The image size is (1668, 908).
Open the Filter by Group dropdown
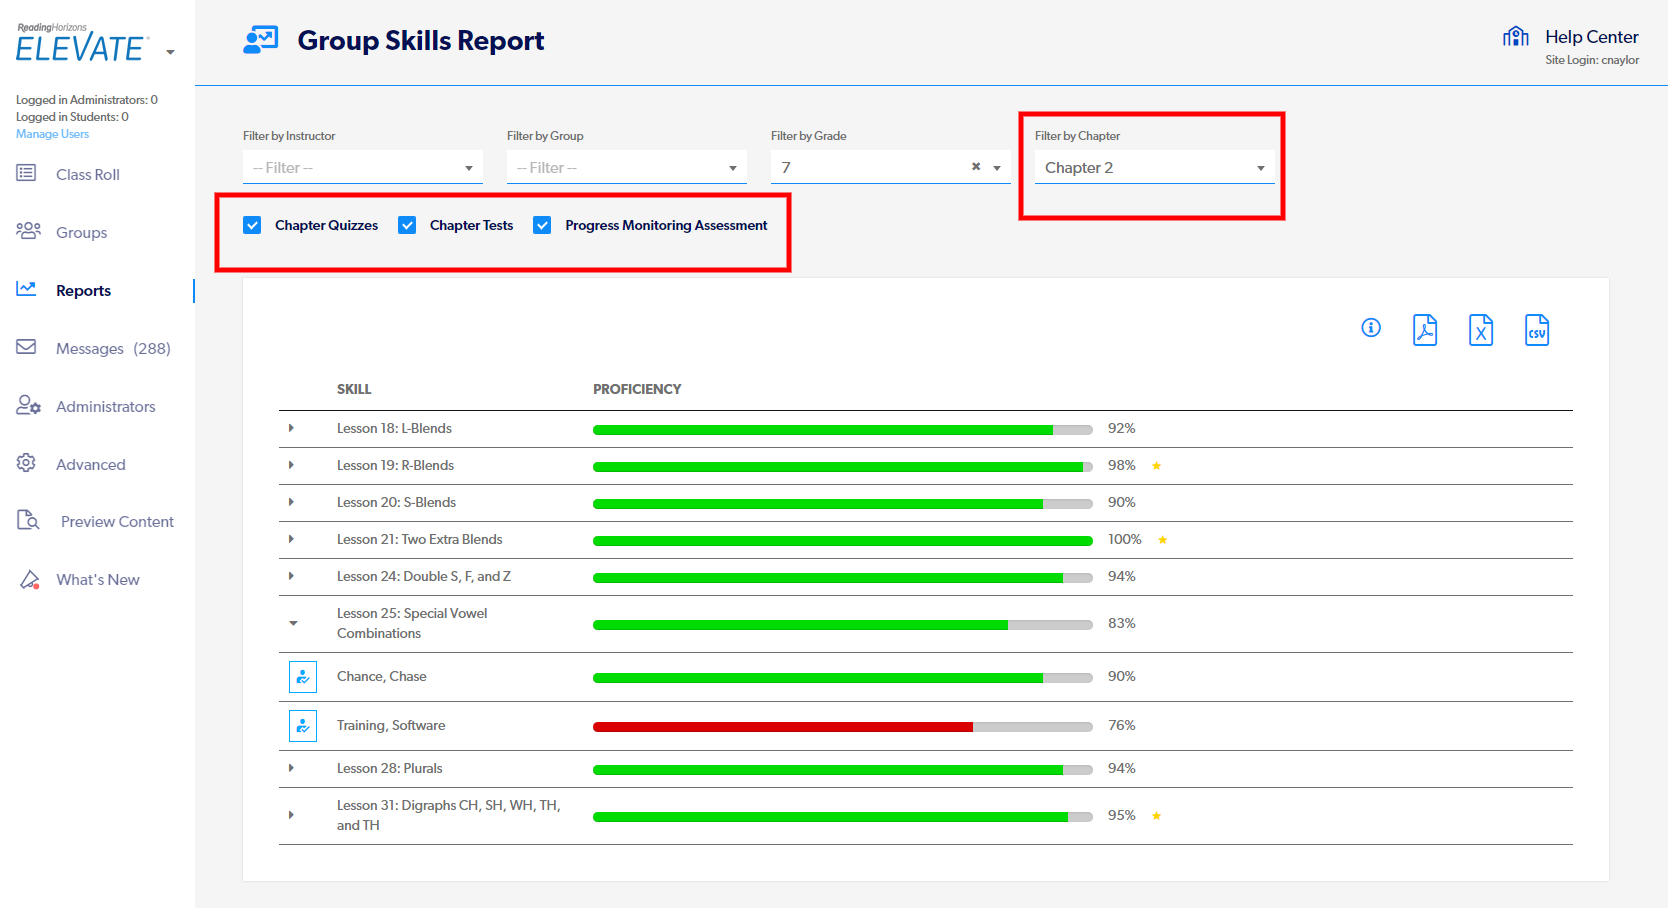627,167
